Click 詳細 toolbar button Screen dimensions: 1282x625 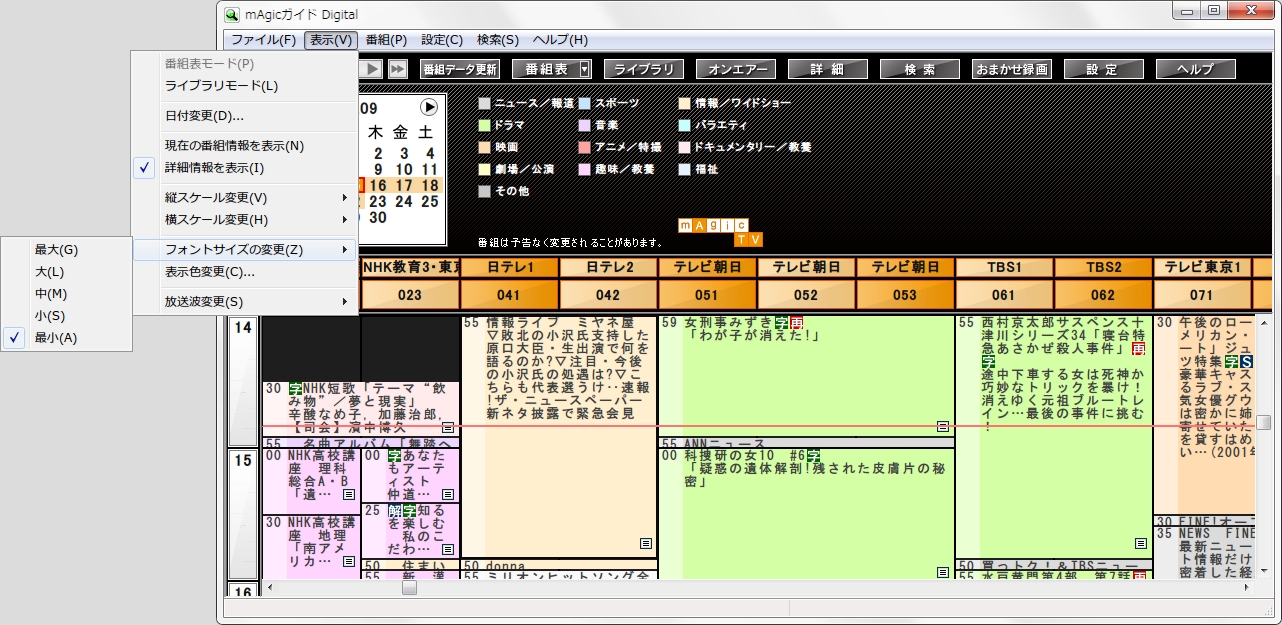828,69
